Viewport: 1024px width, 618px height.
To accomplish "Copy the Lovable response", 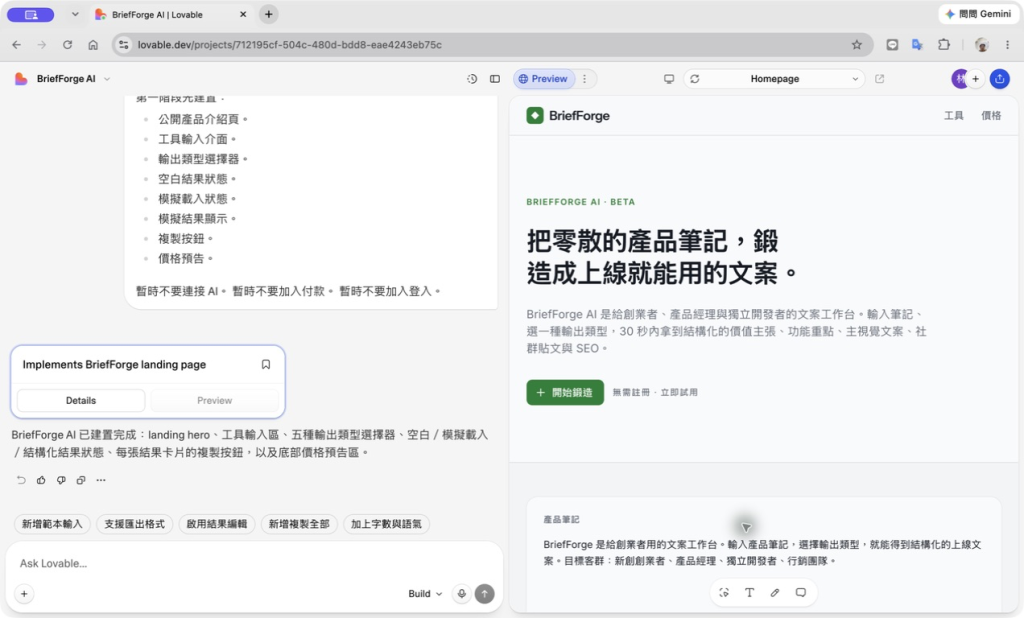I will coord(81,480).
